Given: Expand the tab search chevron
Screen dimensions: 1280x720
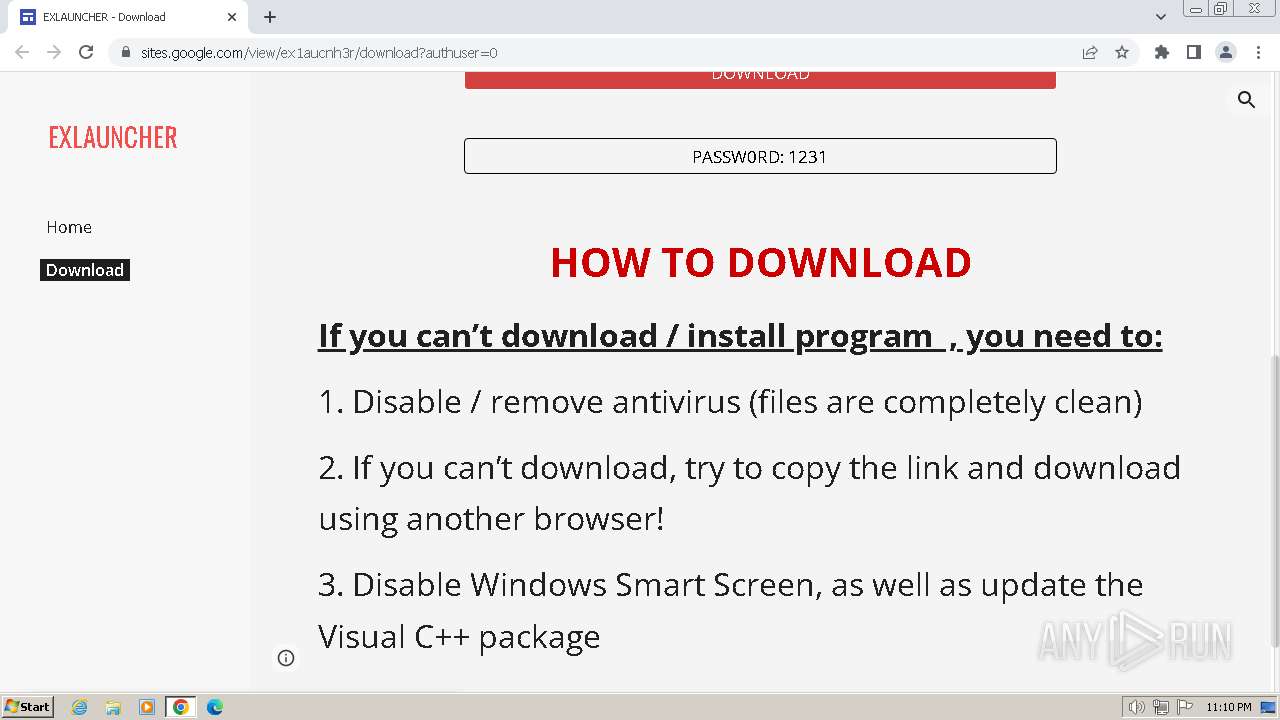Looking at the screenshot, I should point(1161,17).
